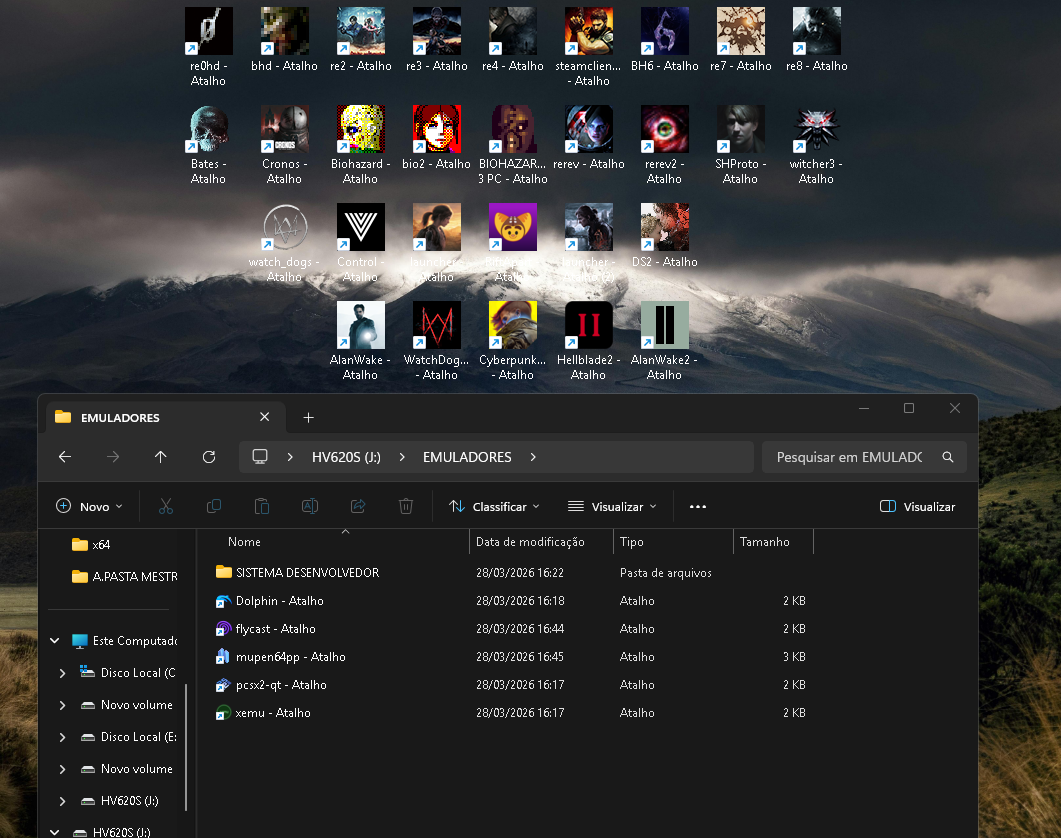Click the Pesquisar em EMULADORES search box
Viewport: 1061px width, 838px height.
[x=864, y=457]
